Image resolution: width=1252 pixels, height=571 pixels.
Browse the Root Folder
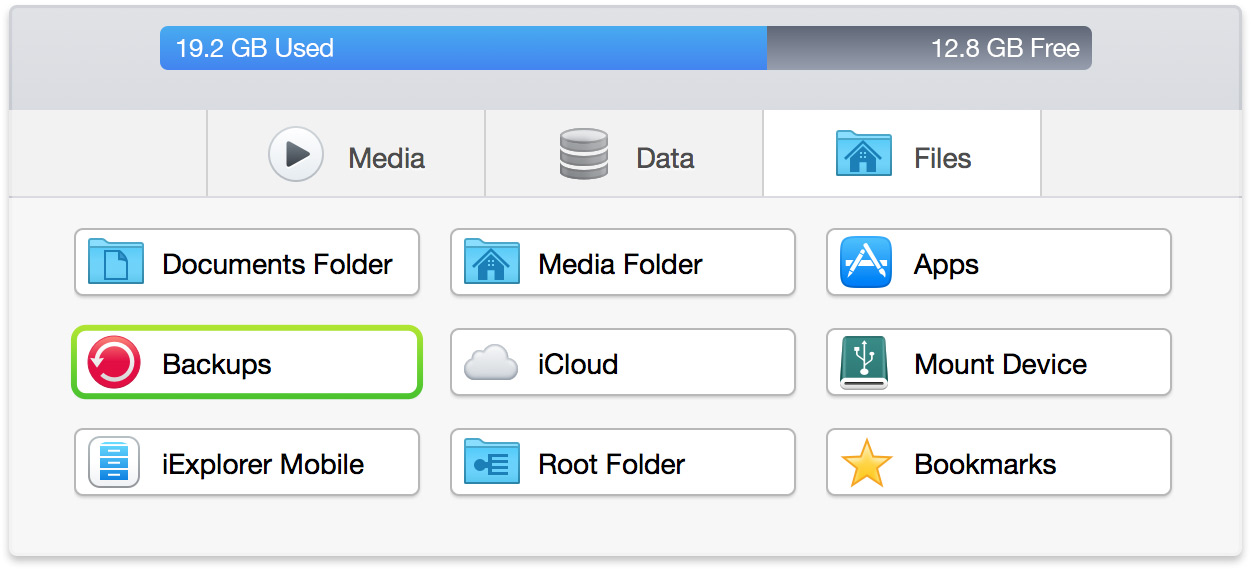pyautogui.click(x=611, y=464)
